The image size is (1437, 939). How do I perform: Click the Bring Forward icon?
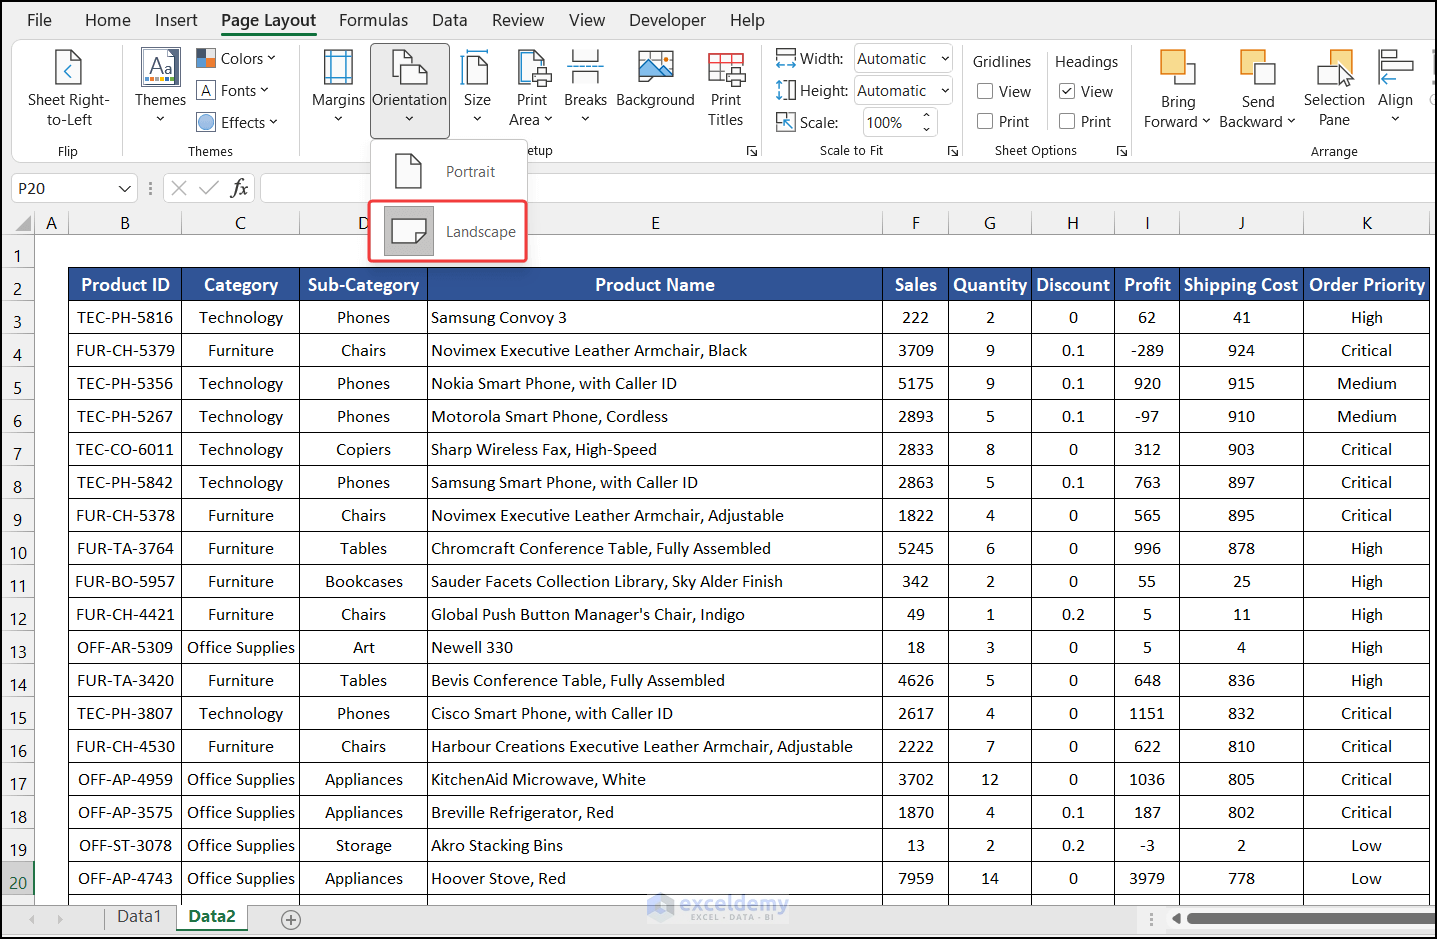[1177, 69]
